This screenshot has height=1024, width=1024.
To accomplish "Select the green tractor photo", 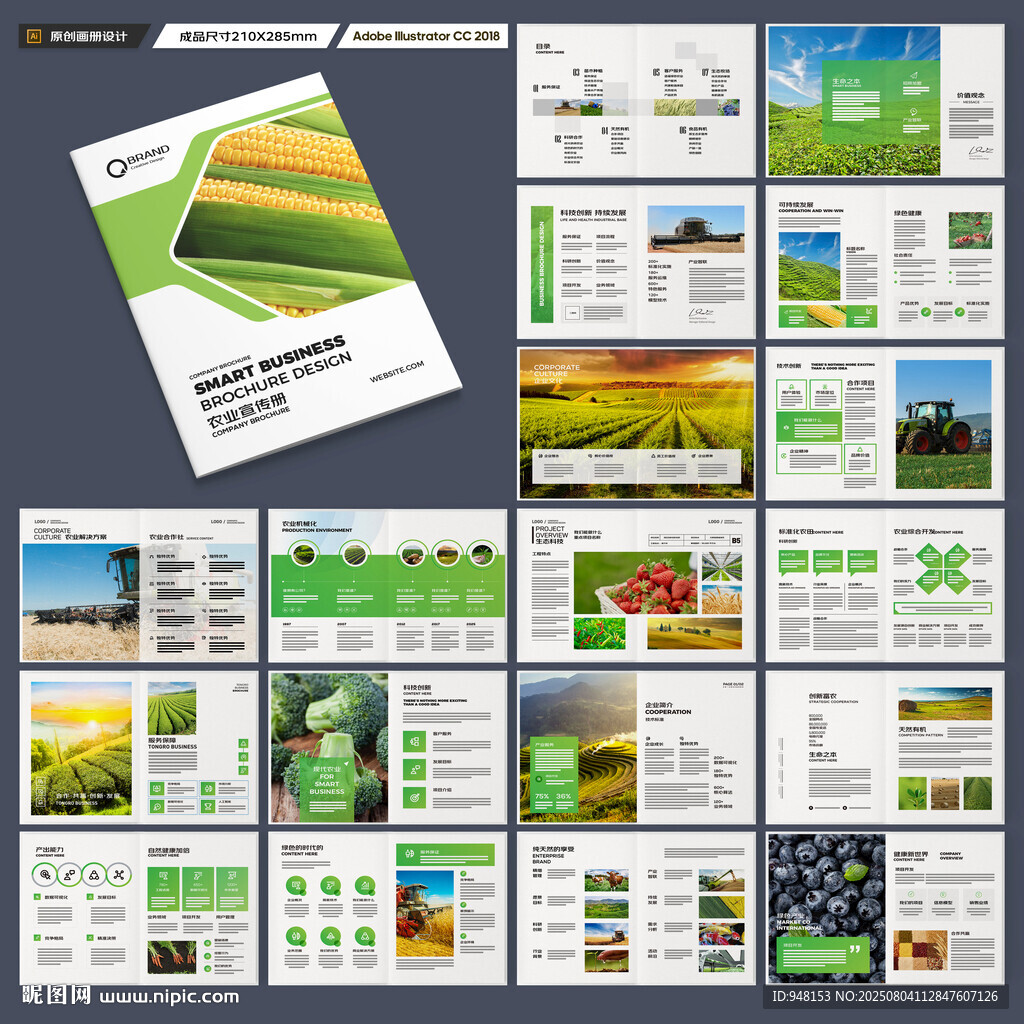I will (x=943, y=424).
